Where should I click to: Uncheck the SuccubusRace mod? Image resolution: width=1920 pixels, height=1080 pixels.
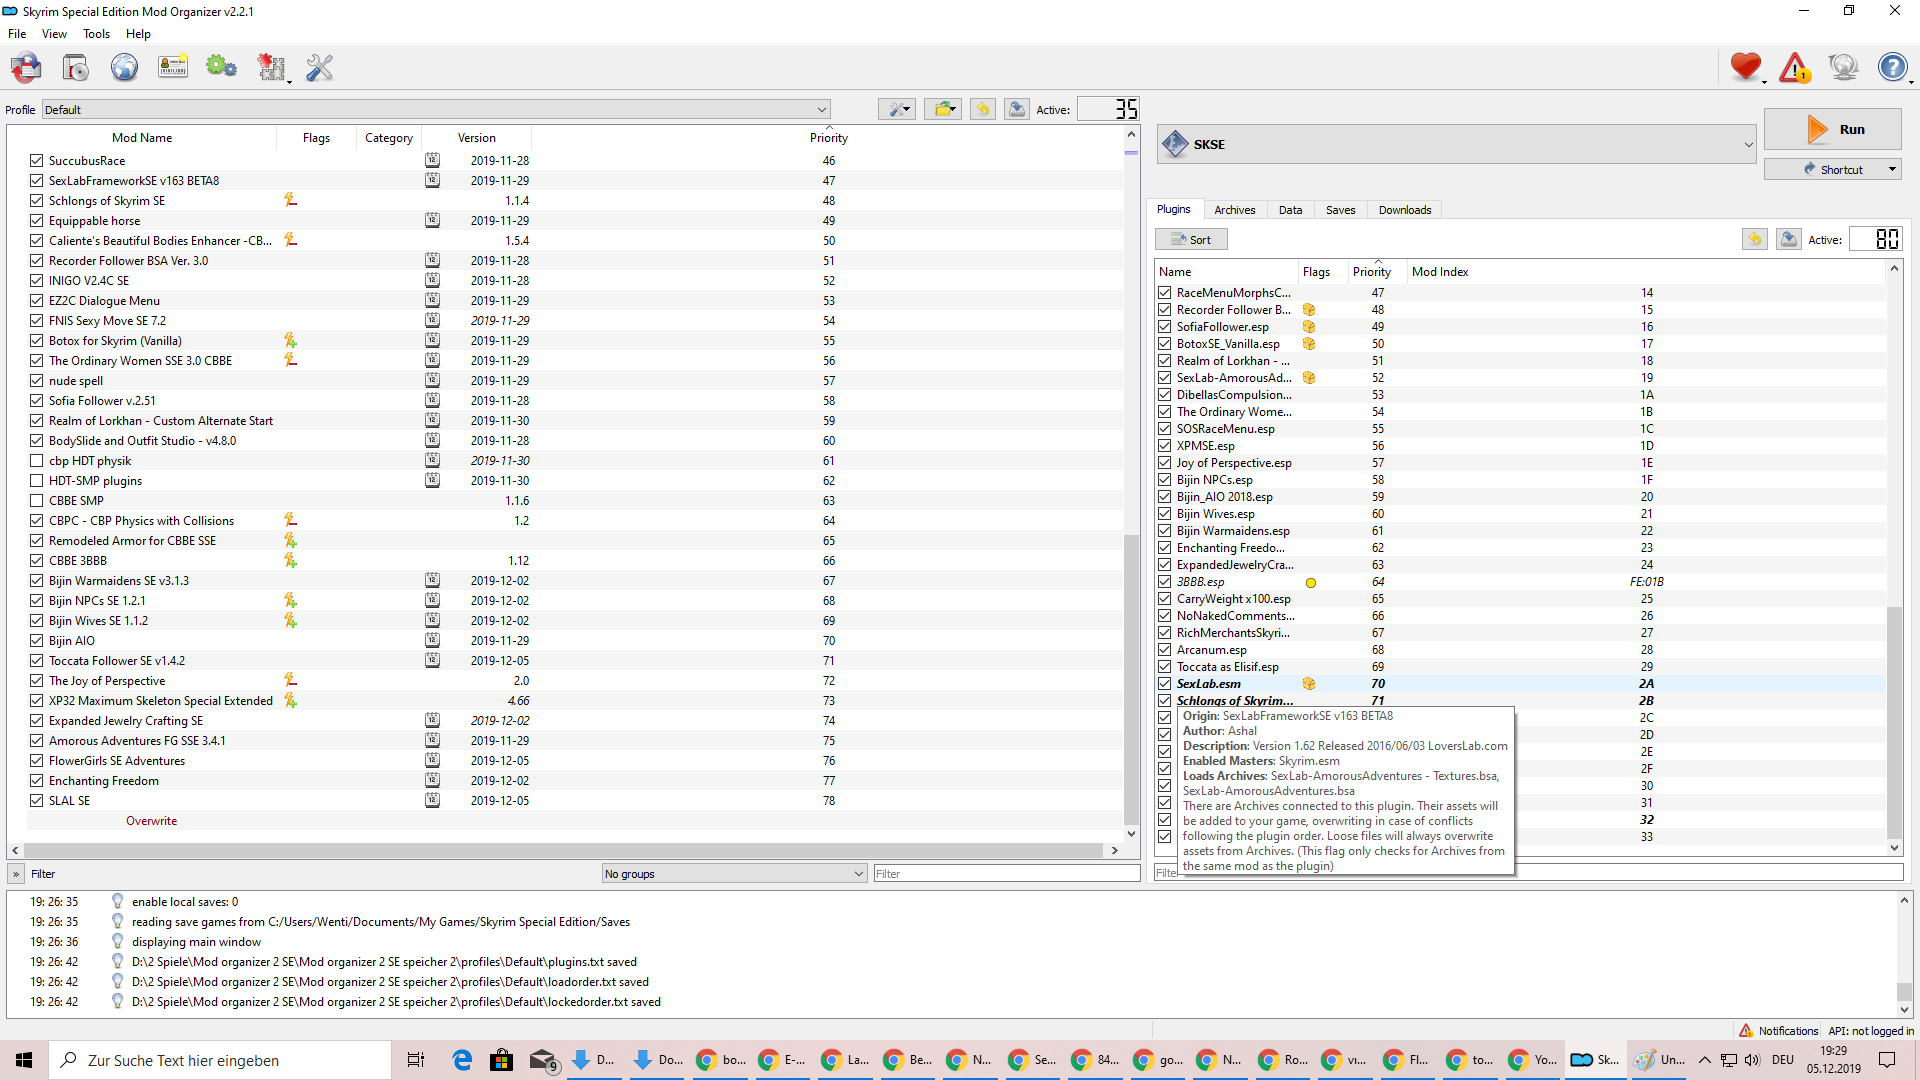click(x=36, y=160)
